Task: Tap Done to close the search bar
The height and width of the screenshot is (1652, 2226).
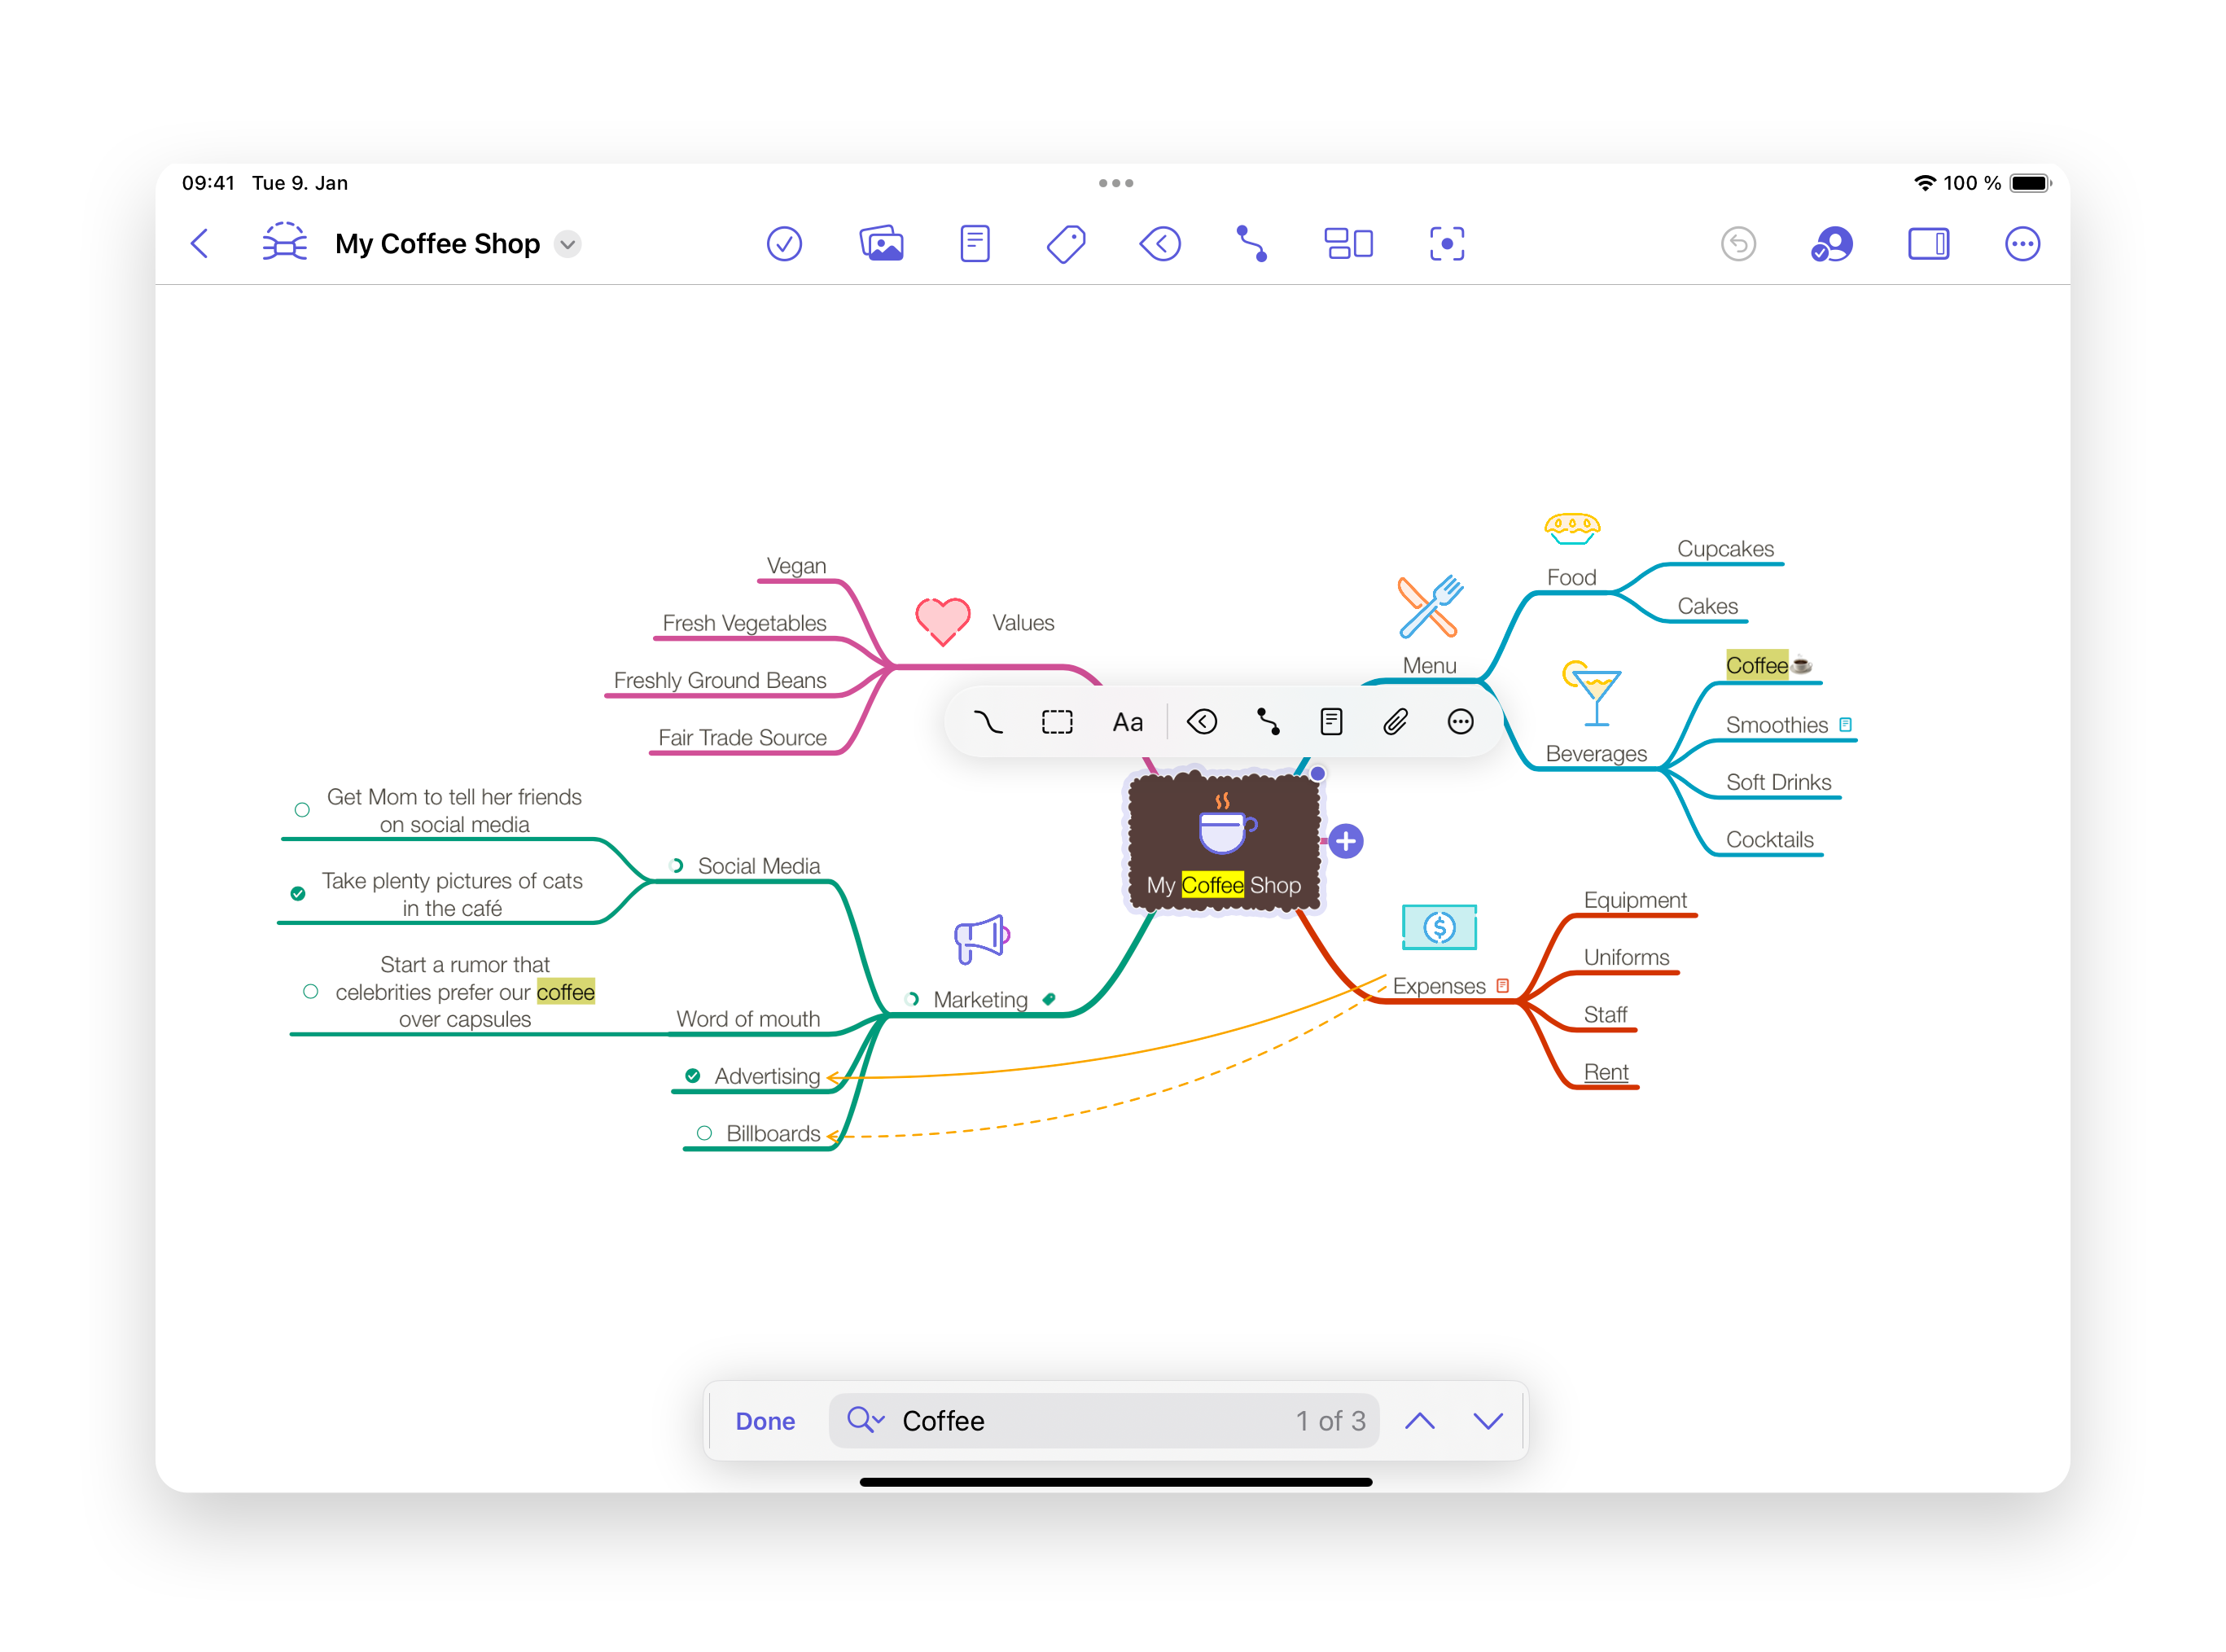Action: pyautogui.click(x=765, y=1420)
